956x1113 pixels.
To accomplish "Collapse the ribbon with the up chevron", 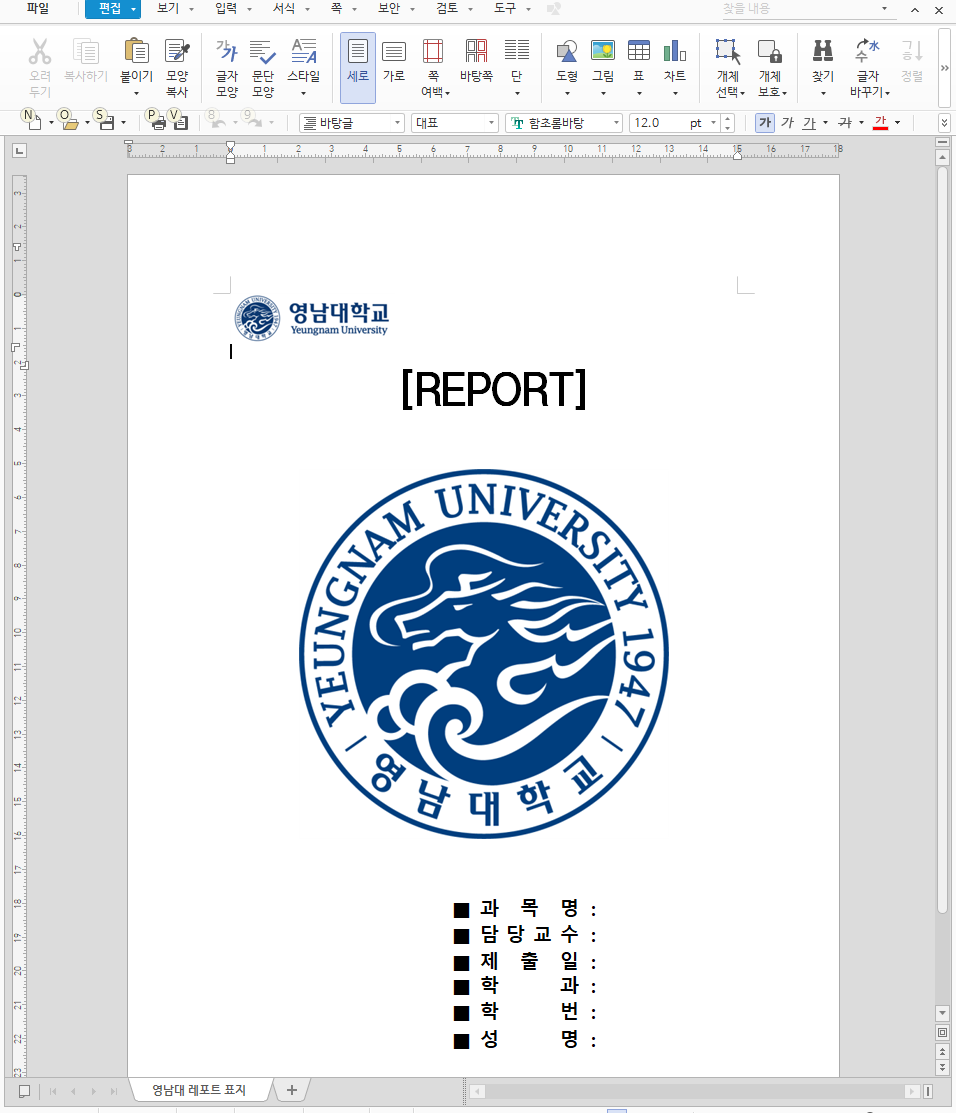I will 915,10.
